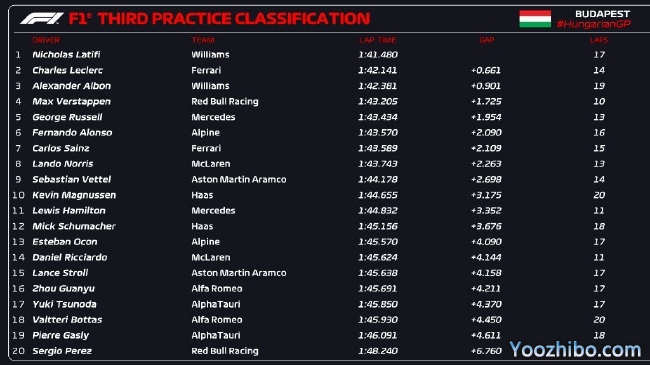Click the Aston Martin Aramco team for Vettel
Viewport: 650px width, 365px height.
[x=239, y=180]
